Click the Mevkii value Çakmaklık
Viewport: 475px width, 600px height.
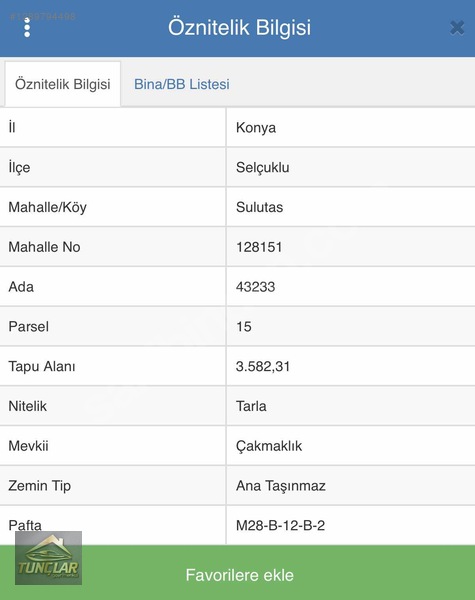269,446
